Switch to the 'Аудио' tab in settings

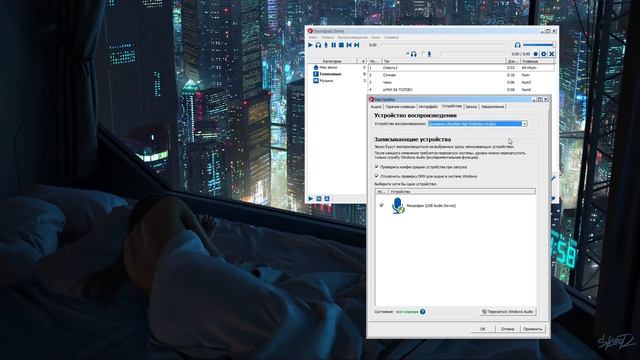tap(376, 107)
